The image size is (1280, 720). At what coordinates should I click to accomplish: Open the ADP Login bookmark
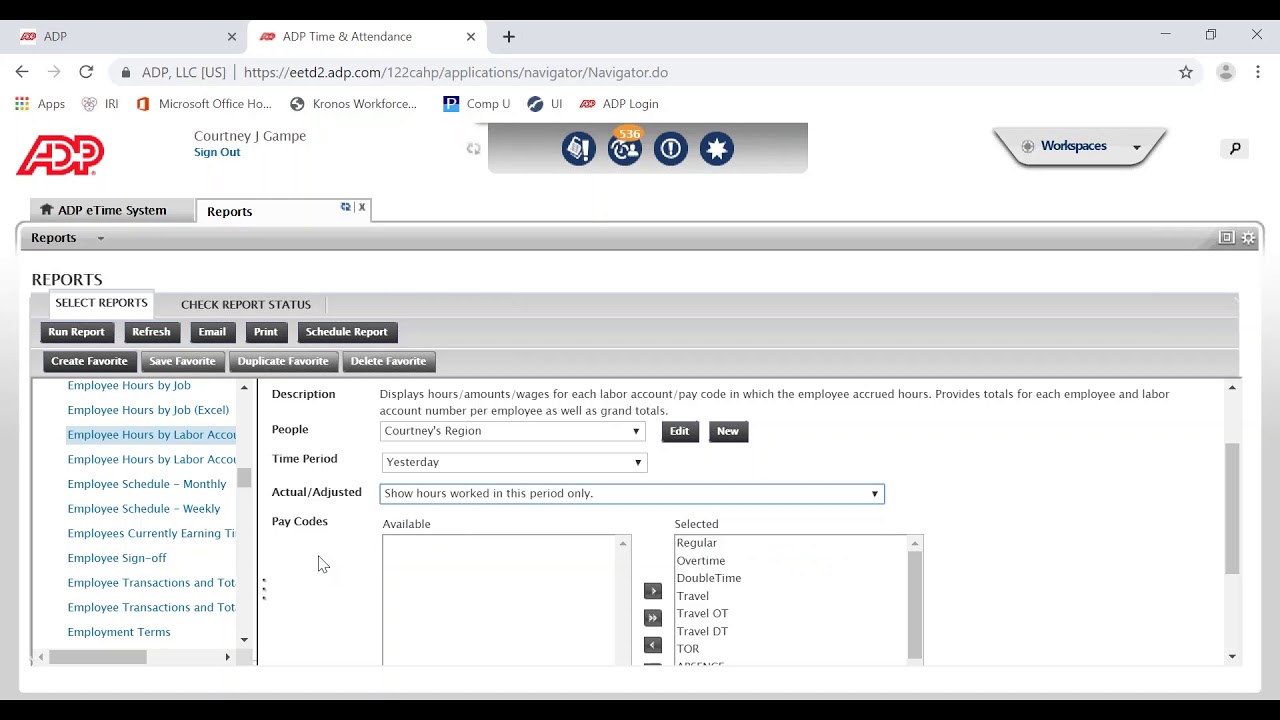click(619, 104)
